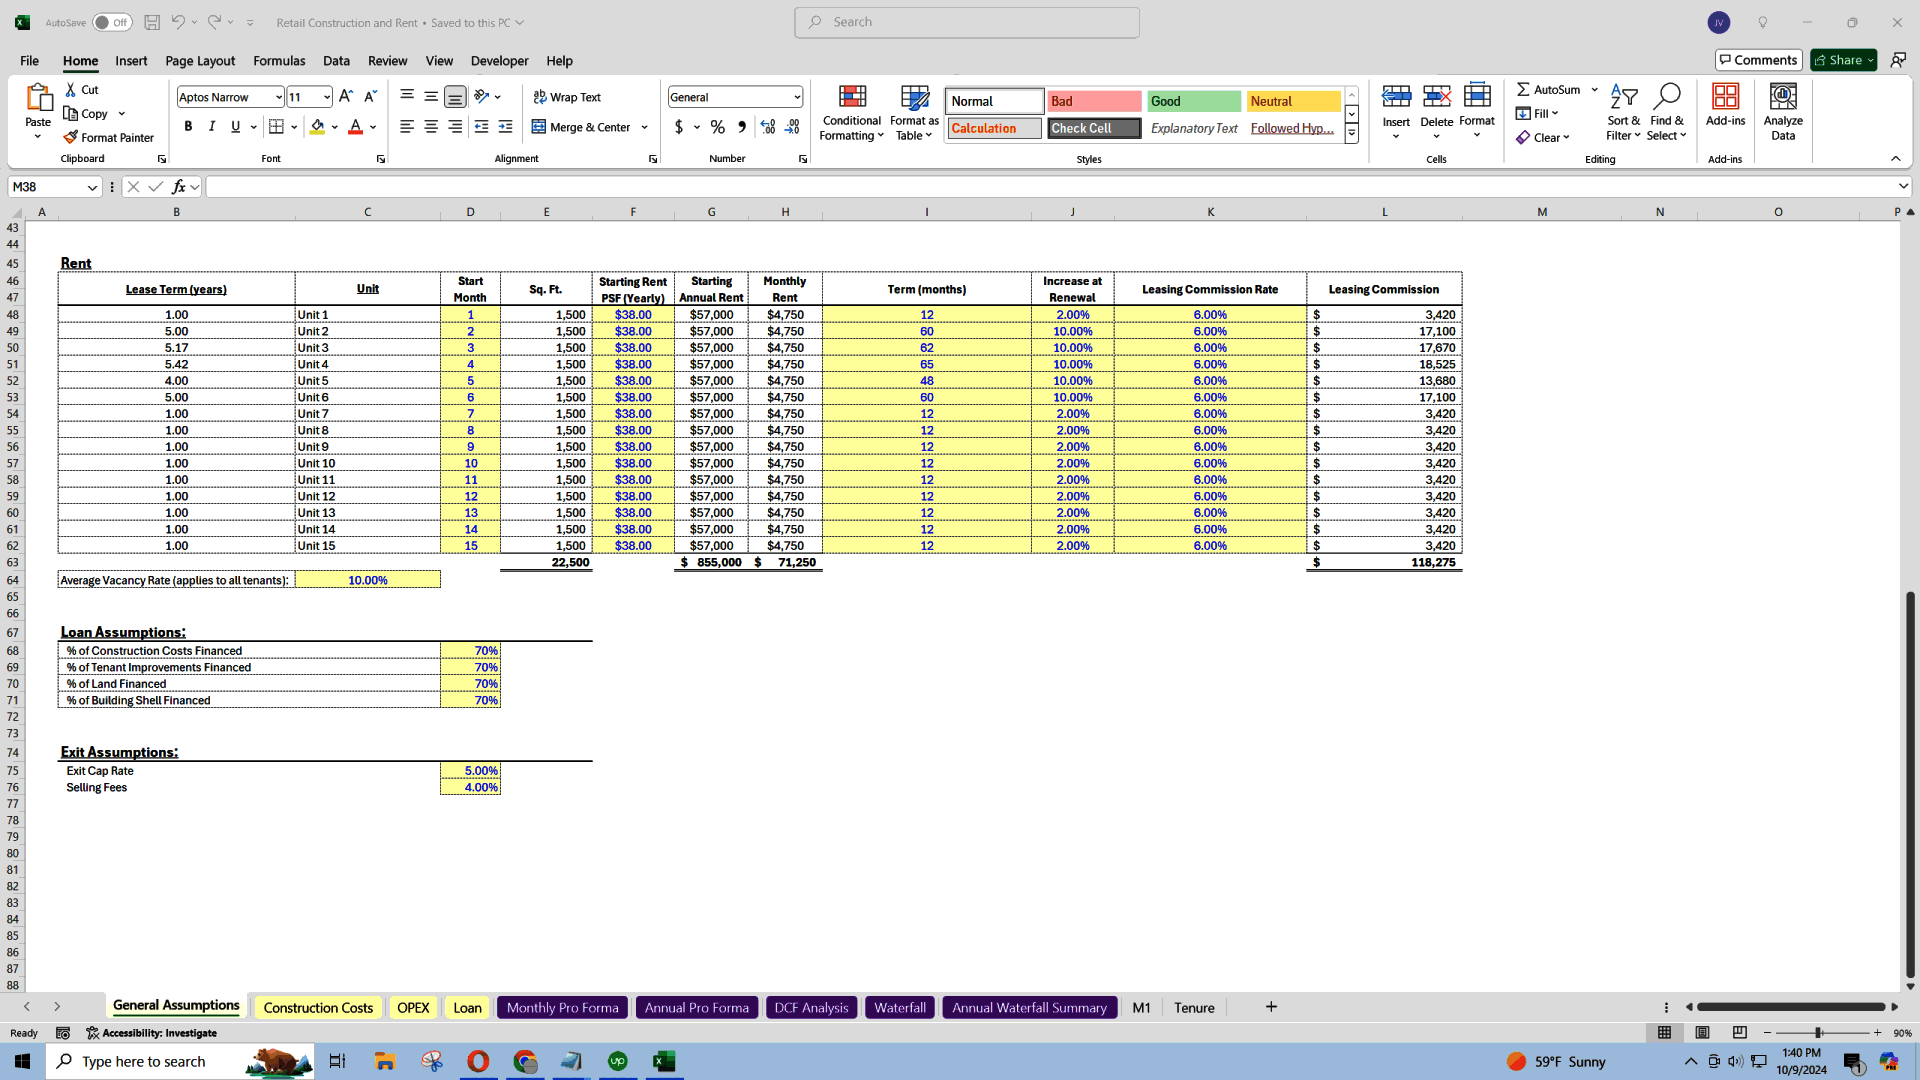Center text horizontally

click(x=431, y=127)
